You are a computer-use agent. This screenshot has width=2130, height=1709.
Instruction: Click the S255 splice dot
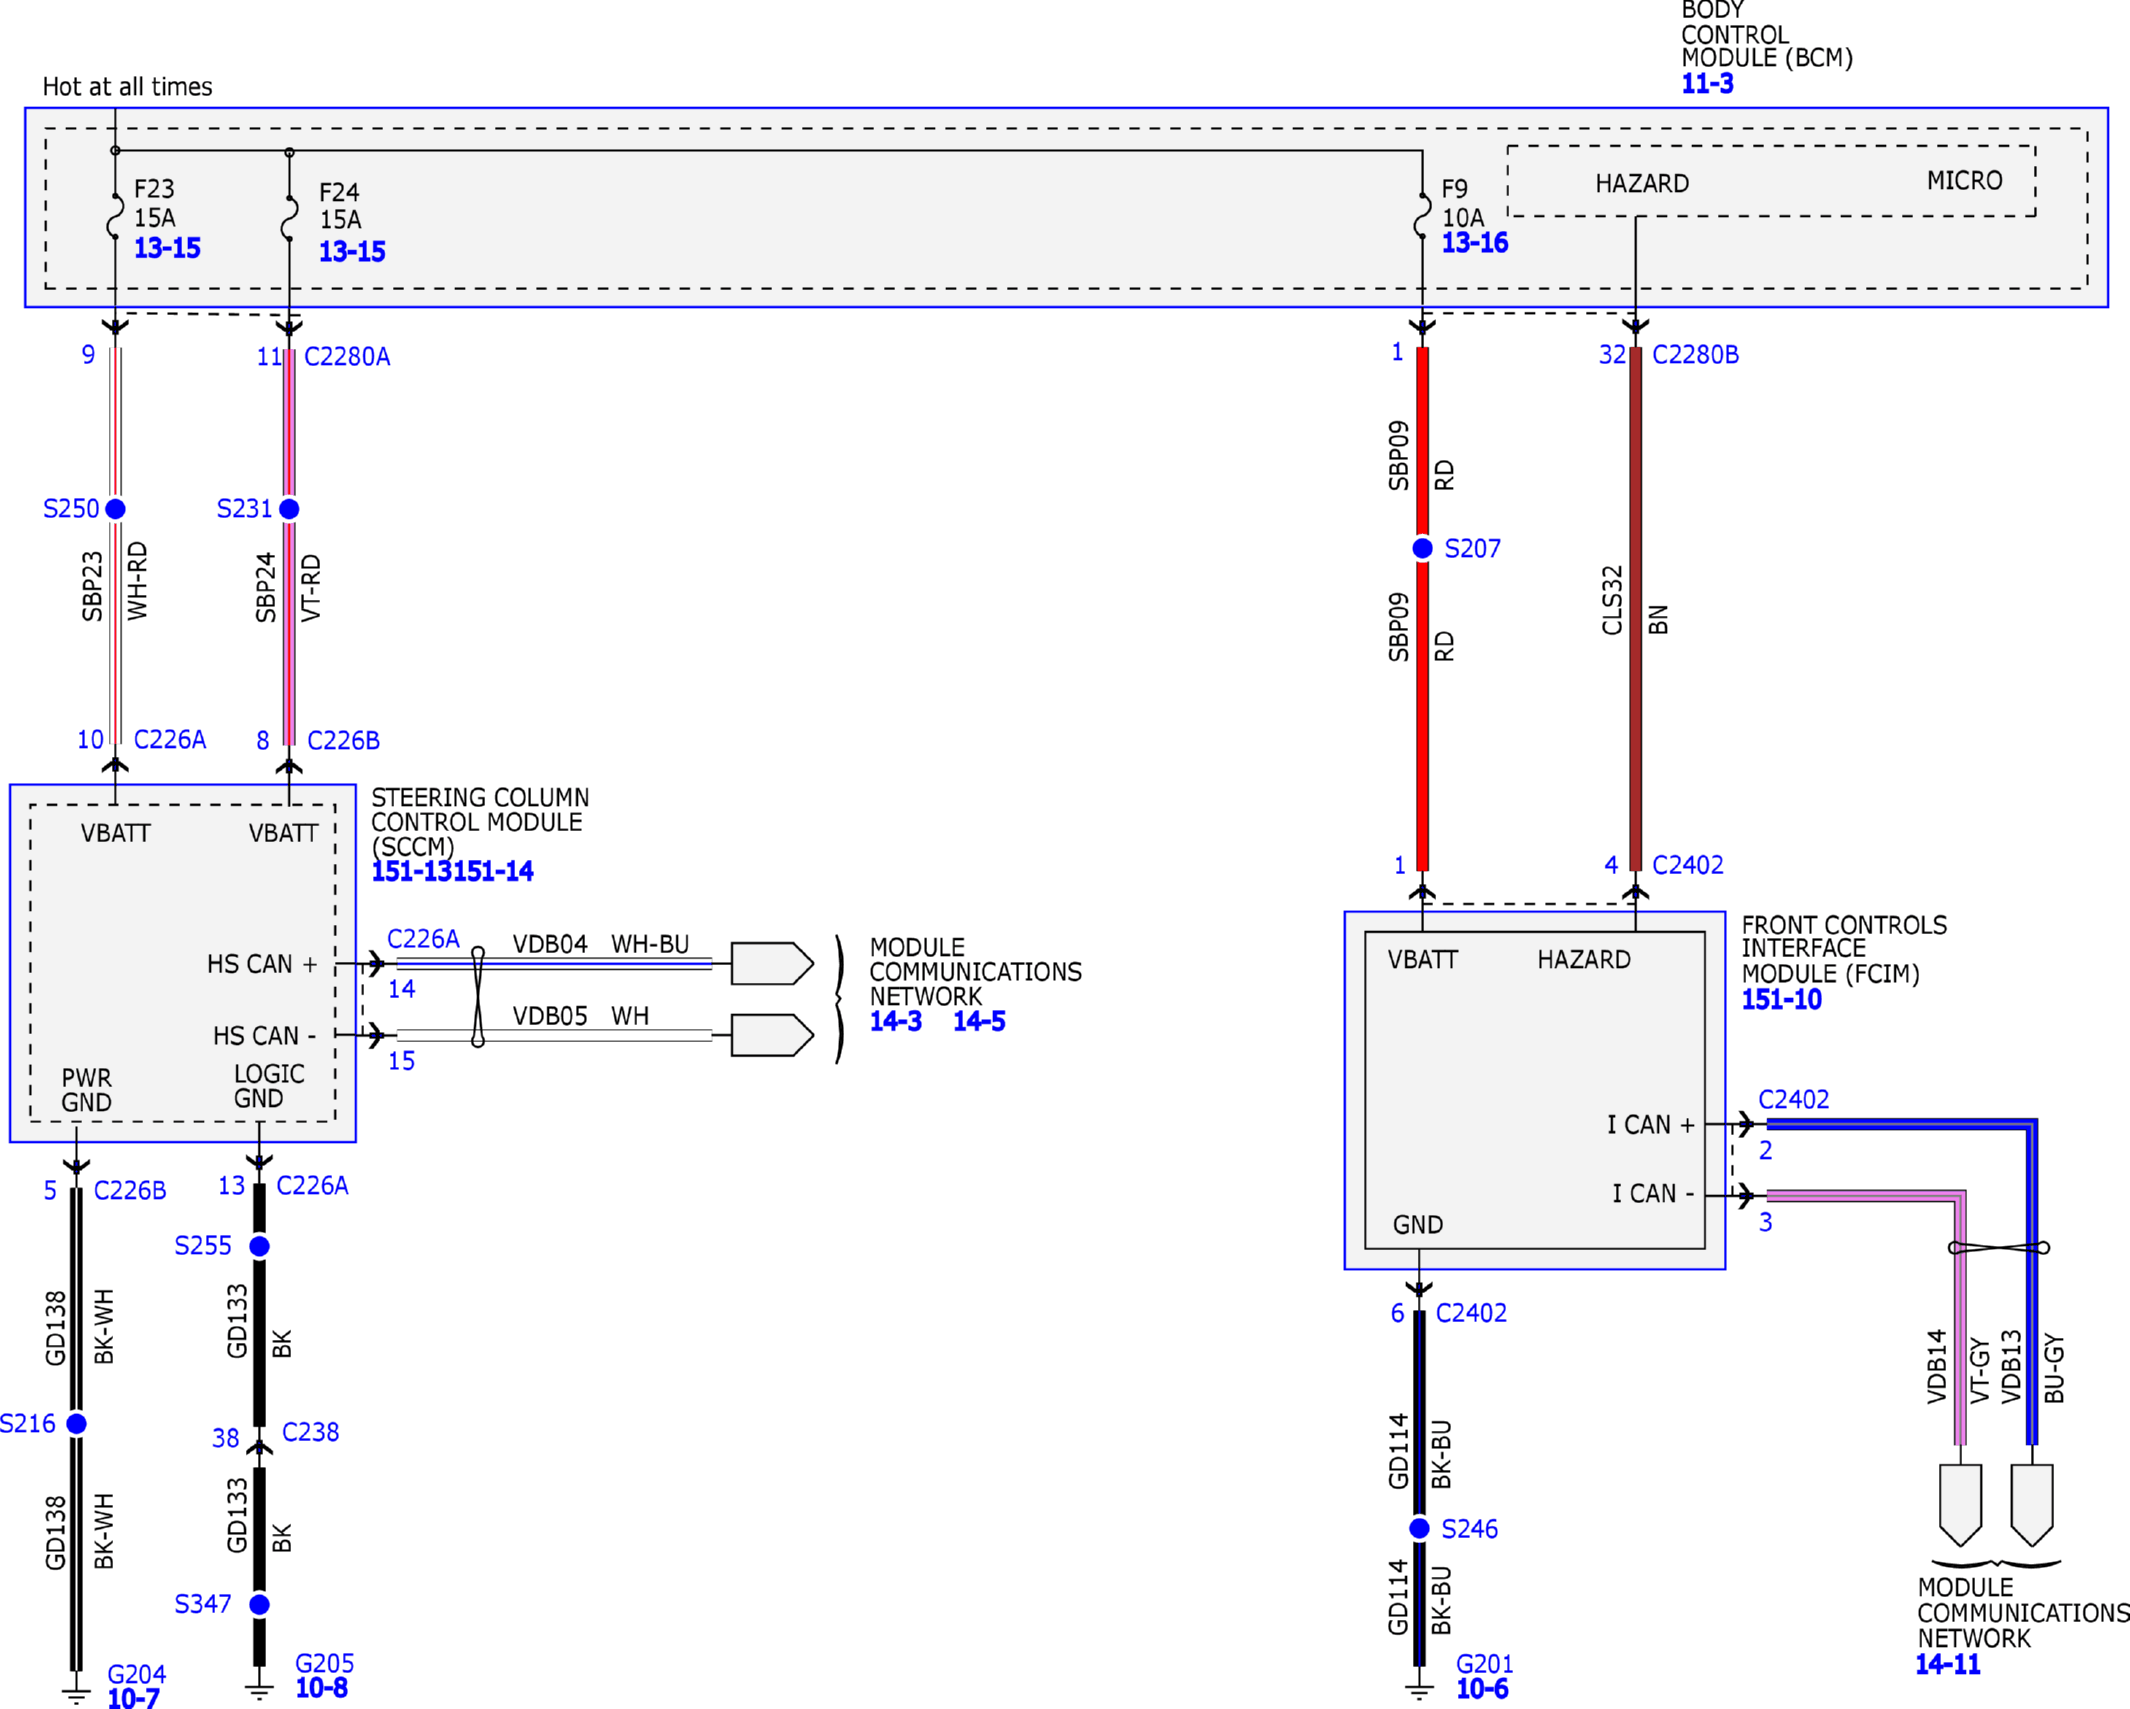[259, 1246]
